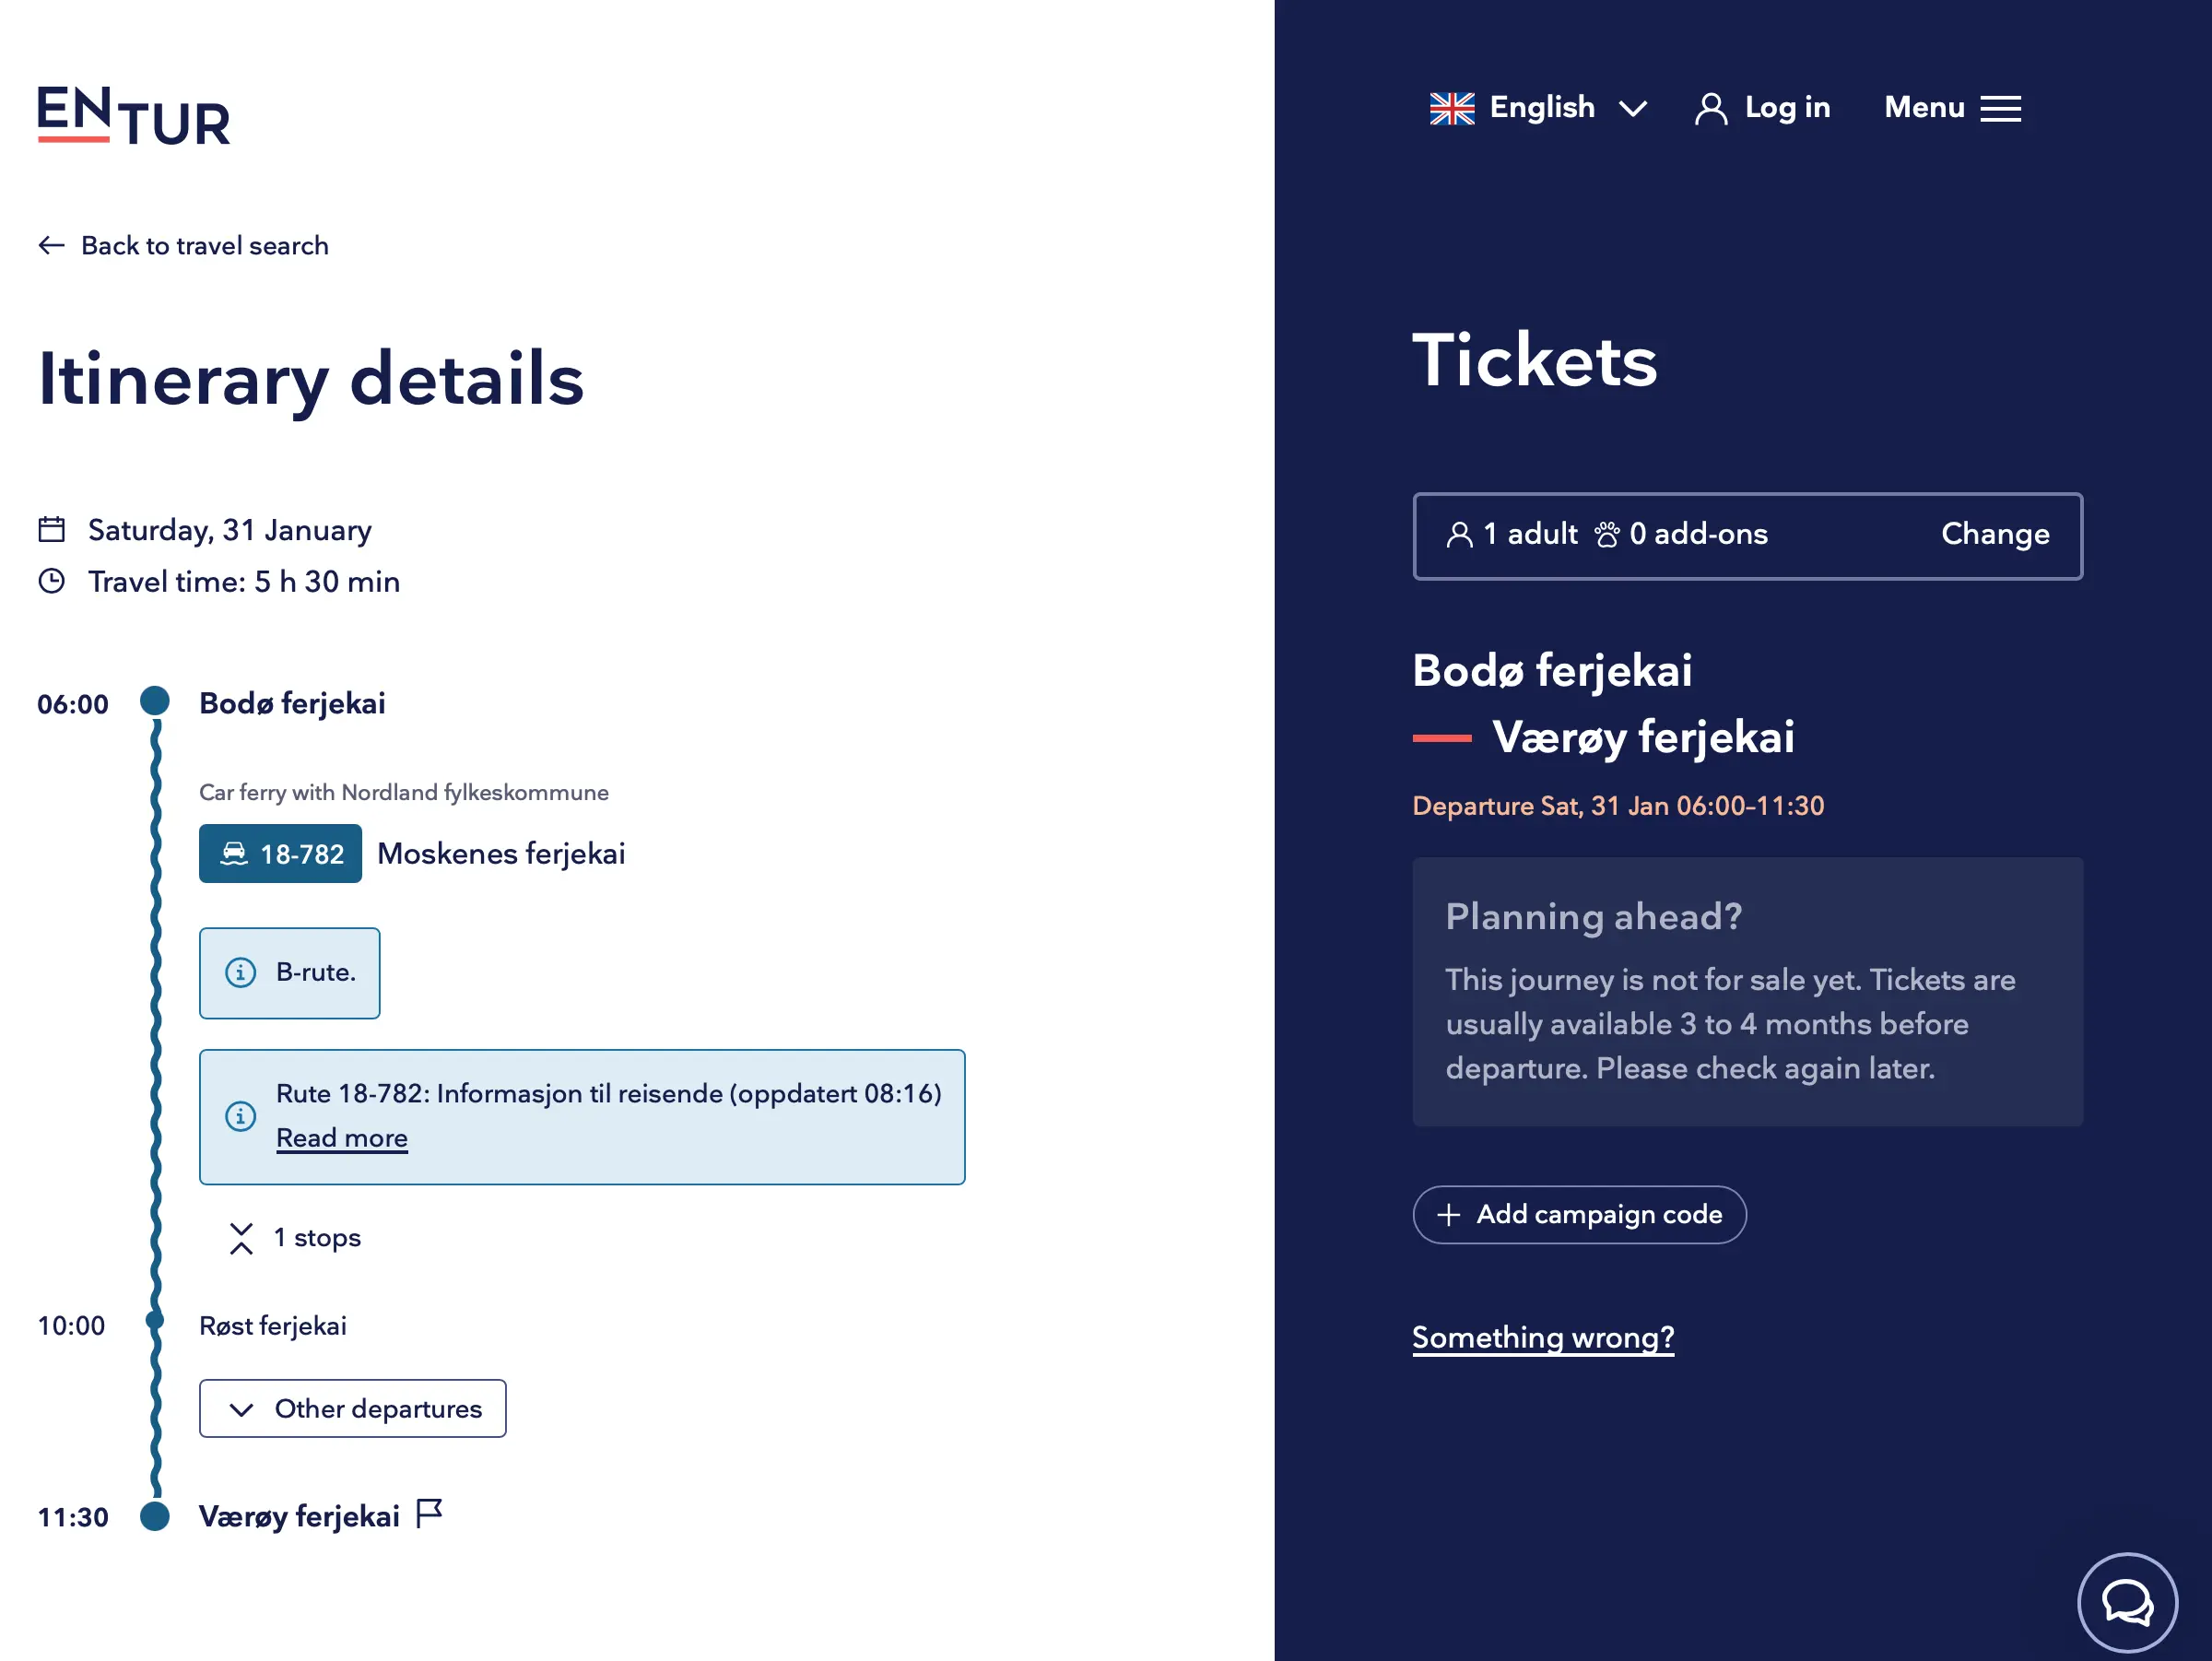Click Log in

pos(1787,108)
